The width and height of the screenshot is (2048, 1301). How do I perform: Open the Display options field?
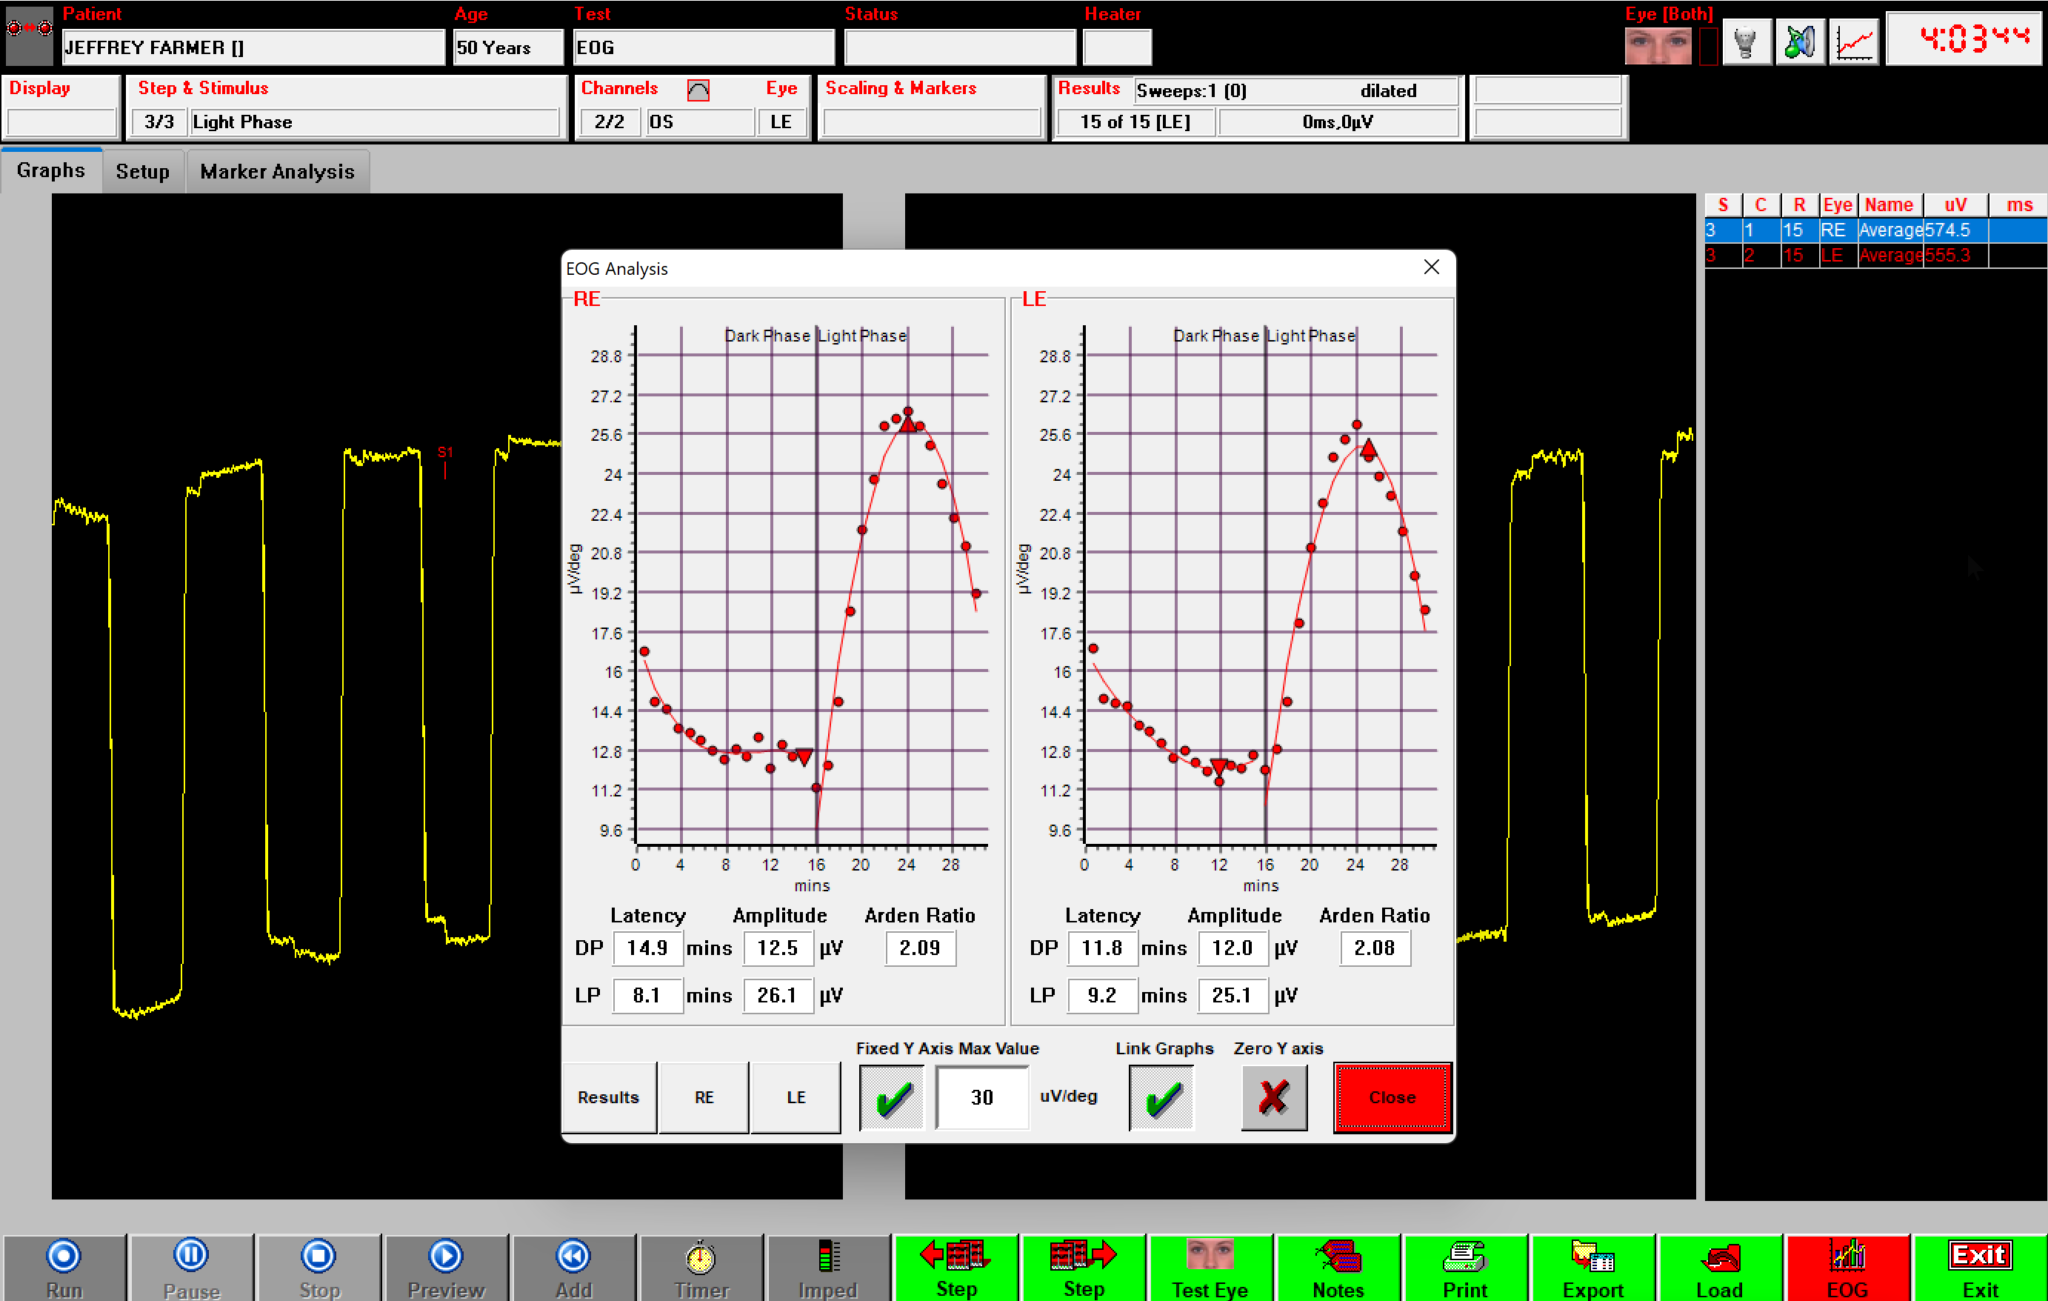point(60,121)
